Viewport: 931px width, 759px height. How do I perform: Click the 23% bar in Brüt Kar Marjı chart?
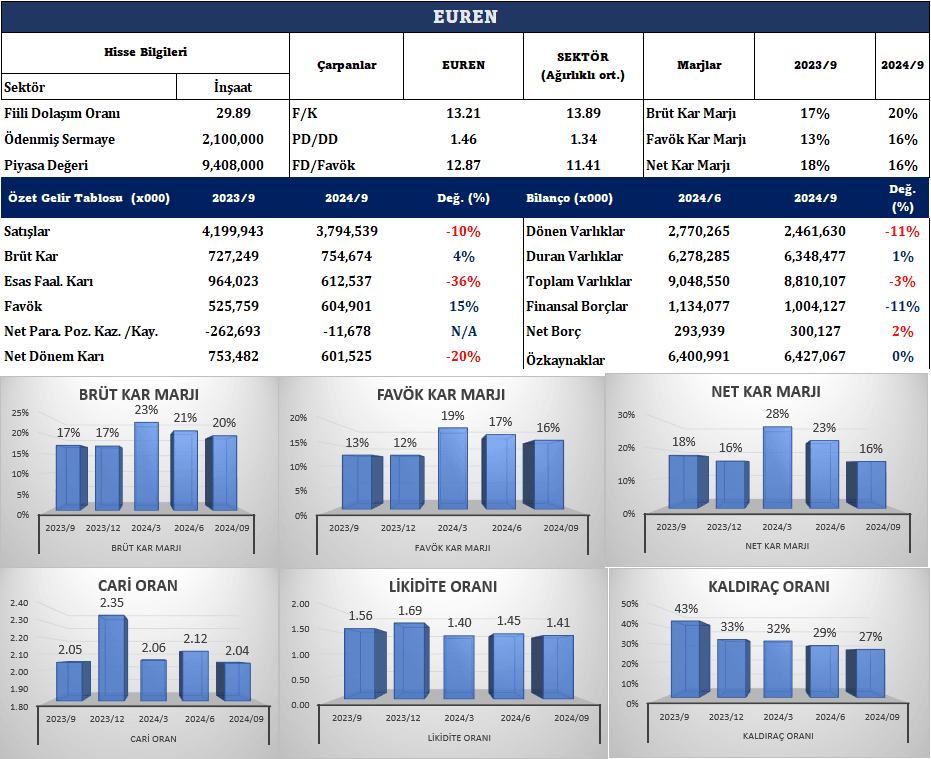pyautogui.click(x=146, y=466)
